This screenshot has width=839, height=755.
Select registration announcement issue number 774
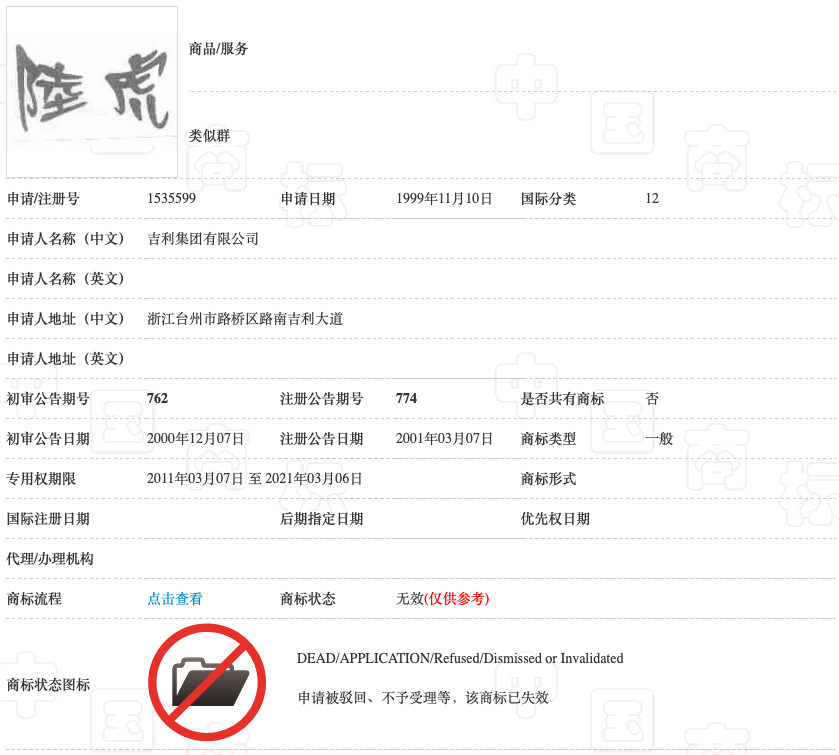pyautogui.click(x=406, y=399)
